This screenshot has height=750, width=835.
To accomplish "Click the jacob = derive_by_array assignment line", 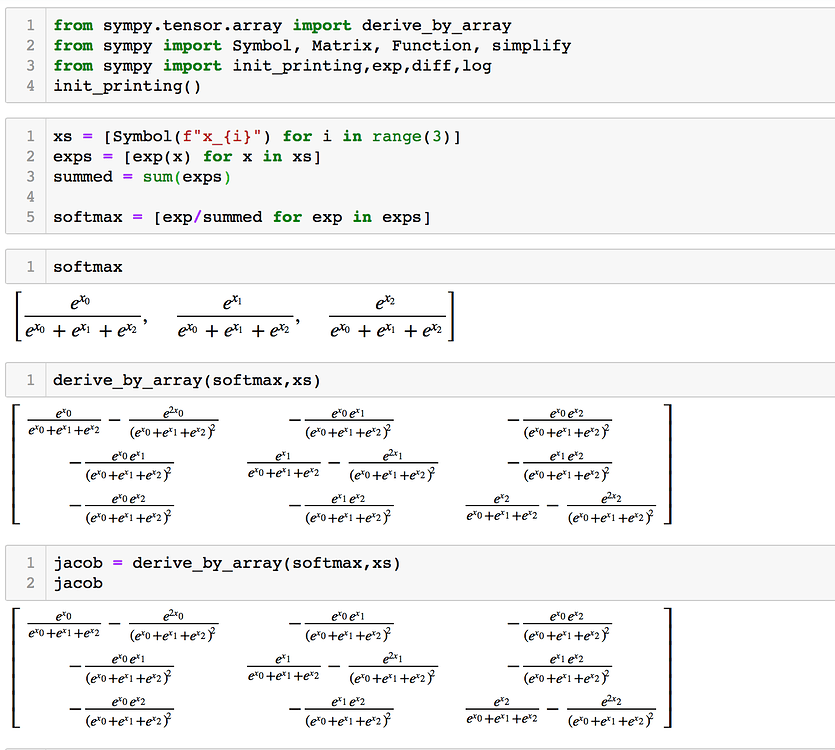I will pos(227,563).
